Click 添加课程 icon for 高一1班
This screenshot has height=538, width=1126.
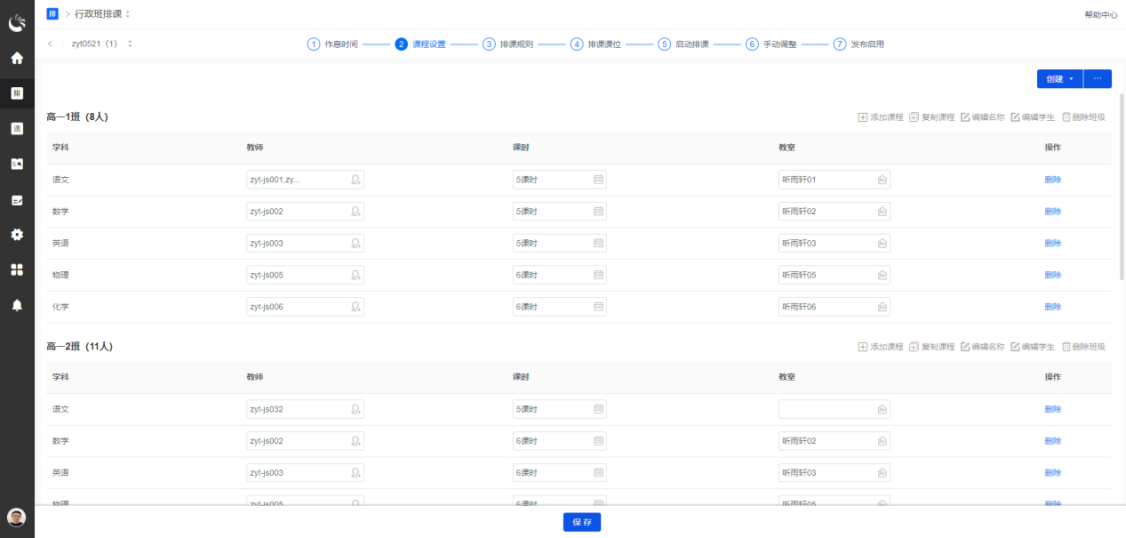(x=863, y=118)
